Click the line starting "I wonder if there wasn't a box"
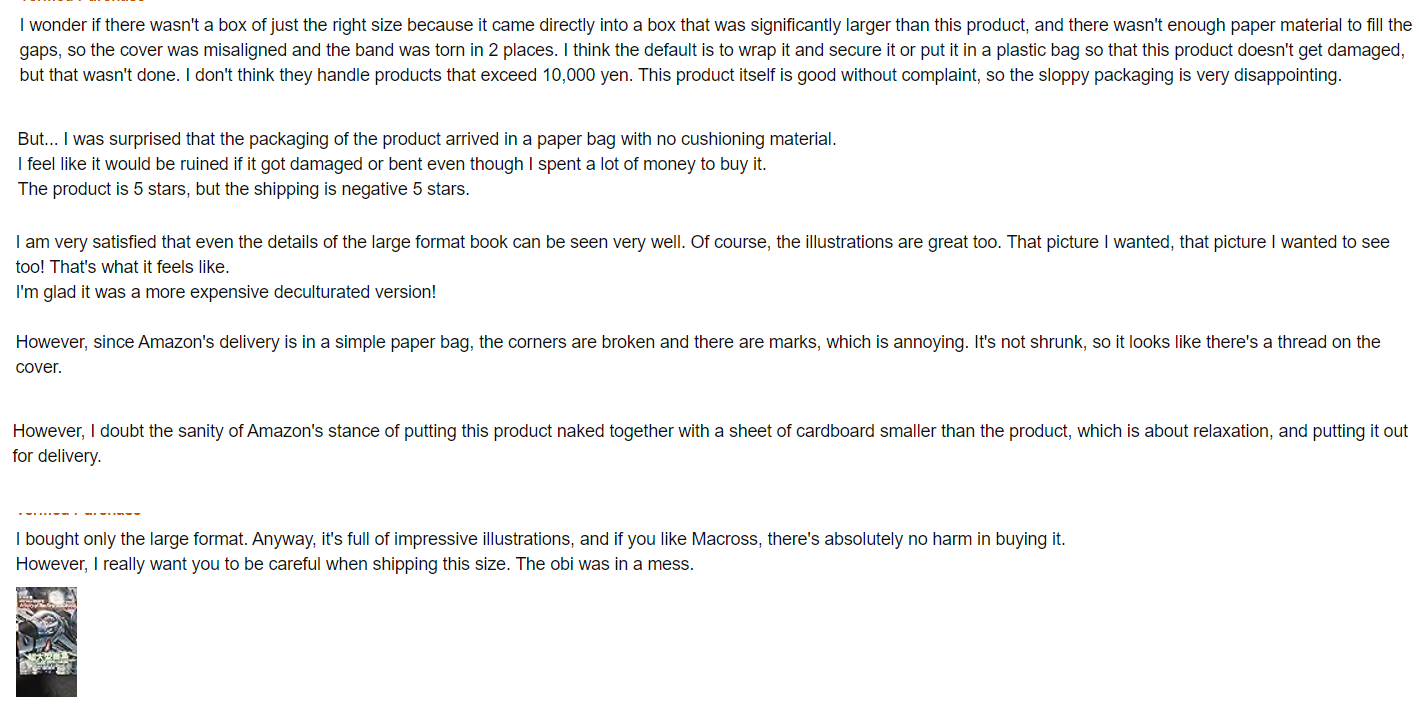1419x712 pixels. (x=716, y=26)
